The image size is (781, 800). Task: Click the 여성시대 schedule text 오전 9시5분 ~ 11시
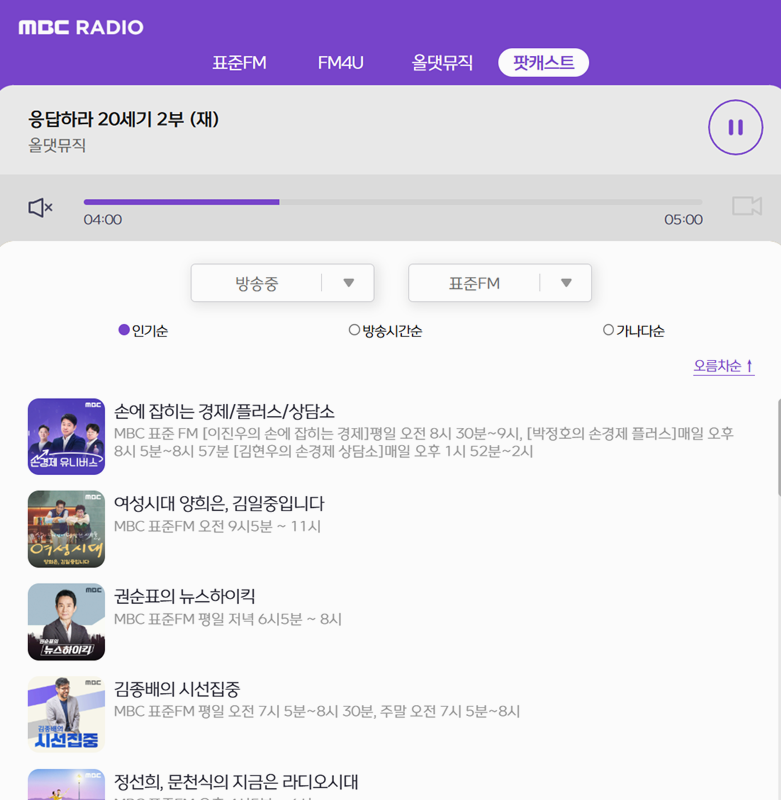tap(259, 527)
